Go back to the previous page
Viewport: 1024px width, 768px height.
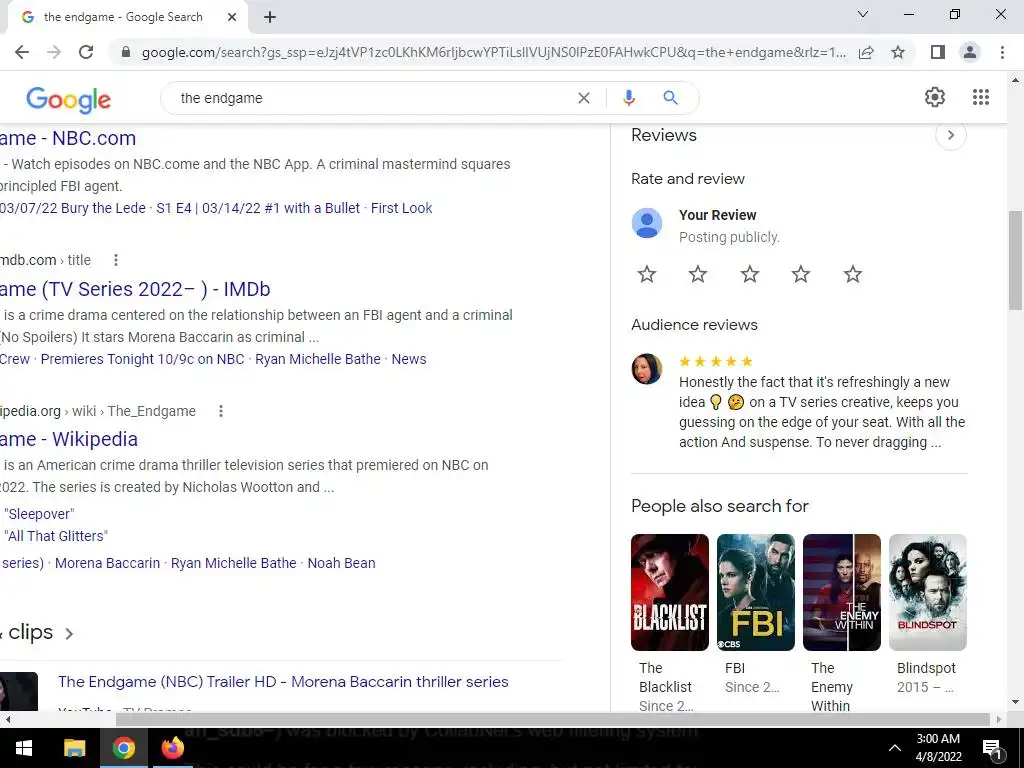pos(22,52)
